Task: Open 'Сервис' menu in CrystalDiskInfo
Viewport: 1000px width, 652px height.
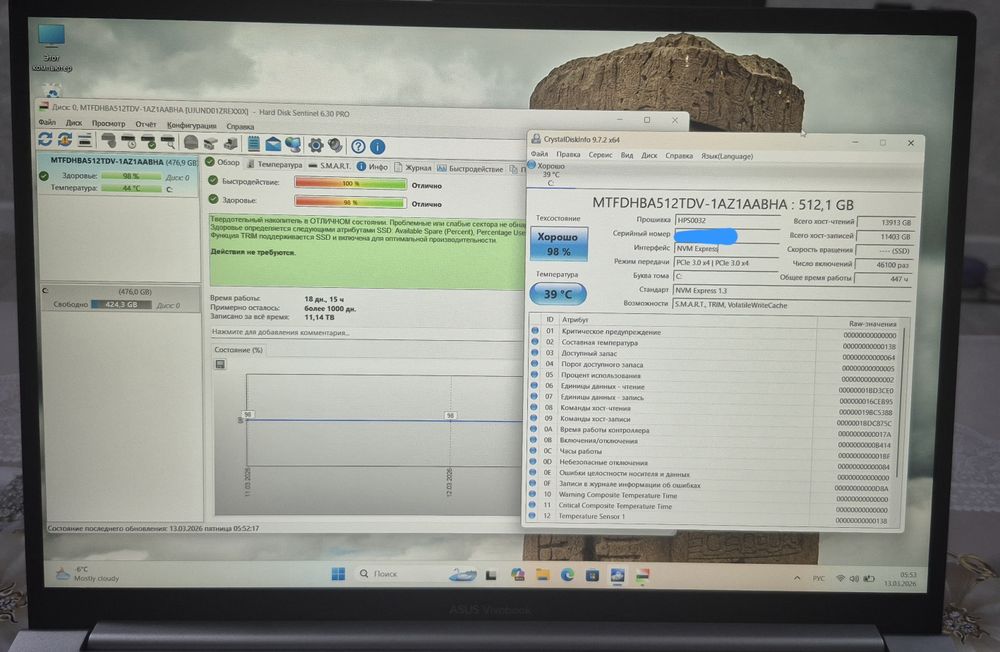Action: 600,155
